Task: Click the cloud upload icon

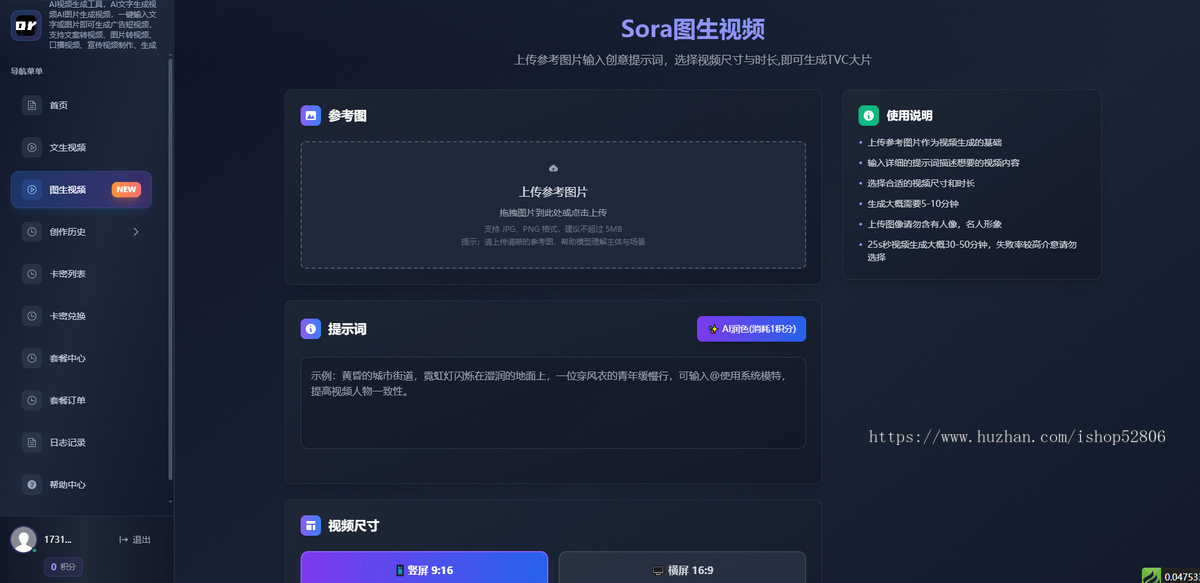Action: pos(553,168)
